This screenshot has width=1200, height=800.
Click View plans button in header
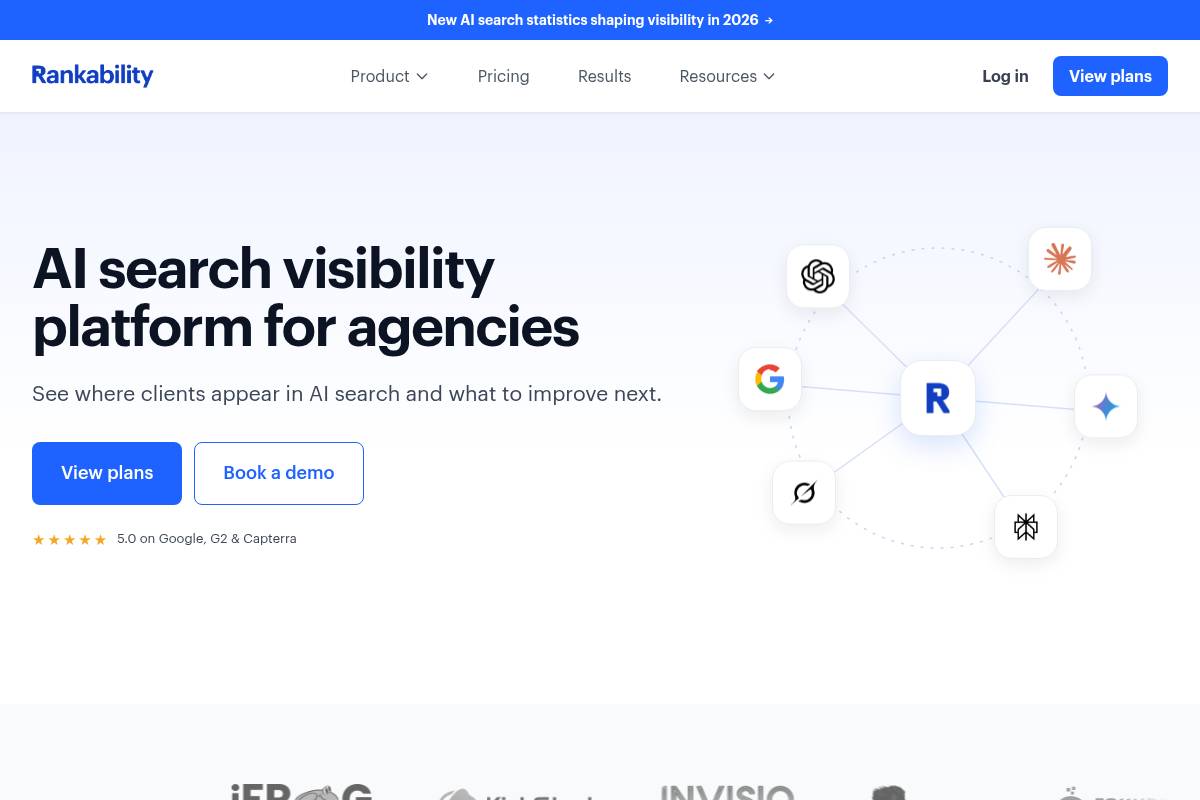(1110, 76)
